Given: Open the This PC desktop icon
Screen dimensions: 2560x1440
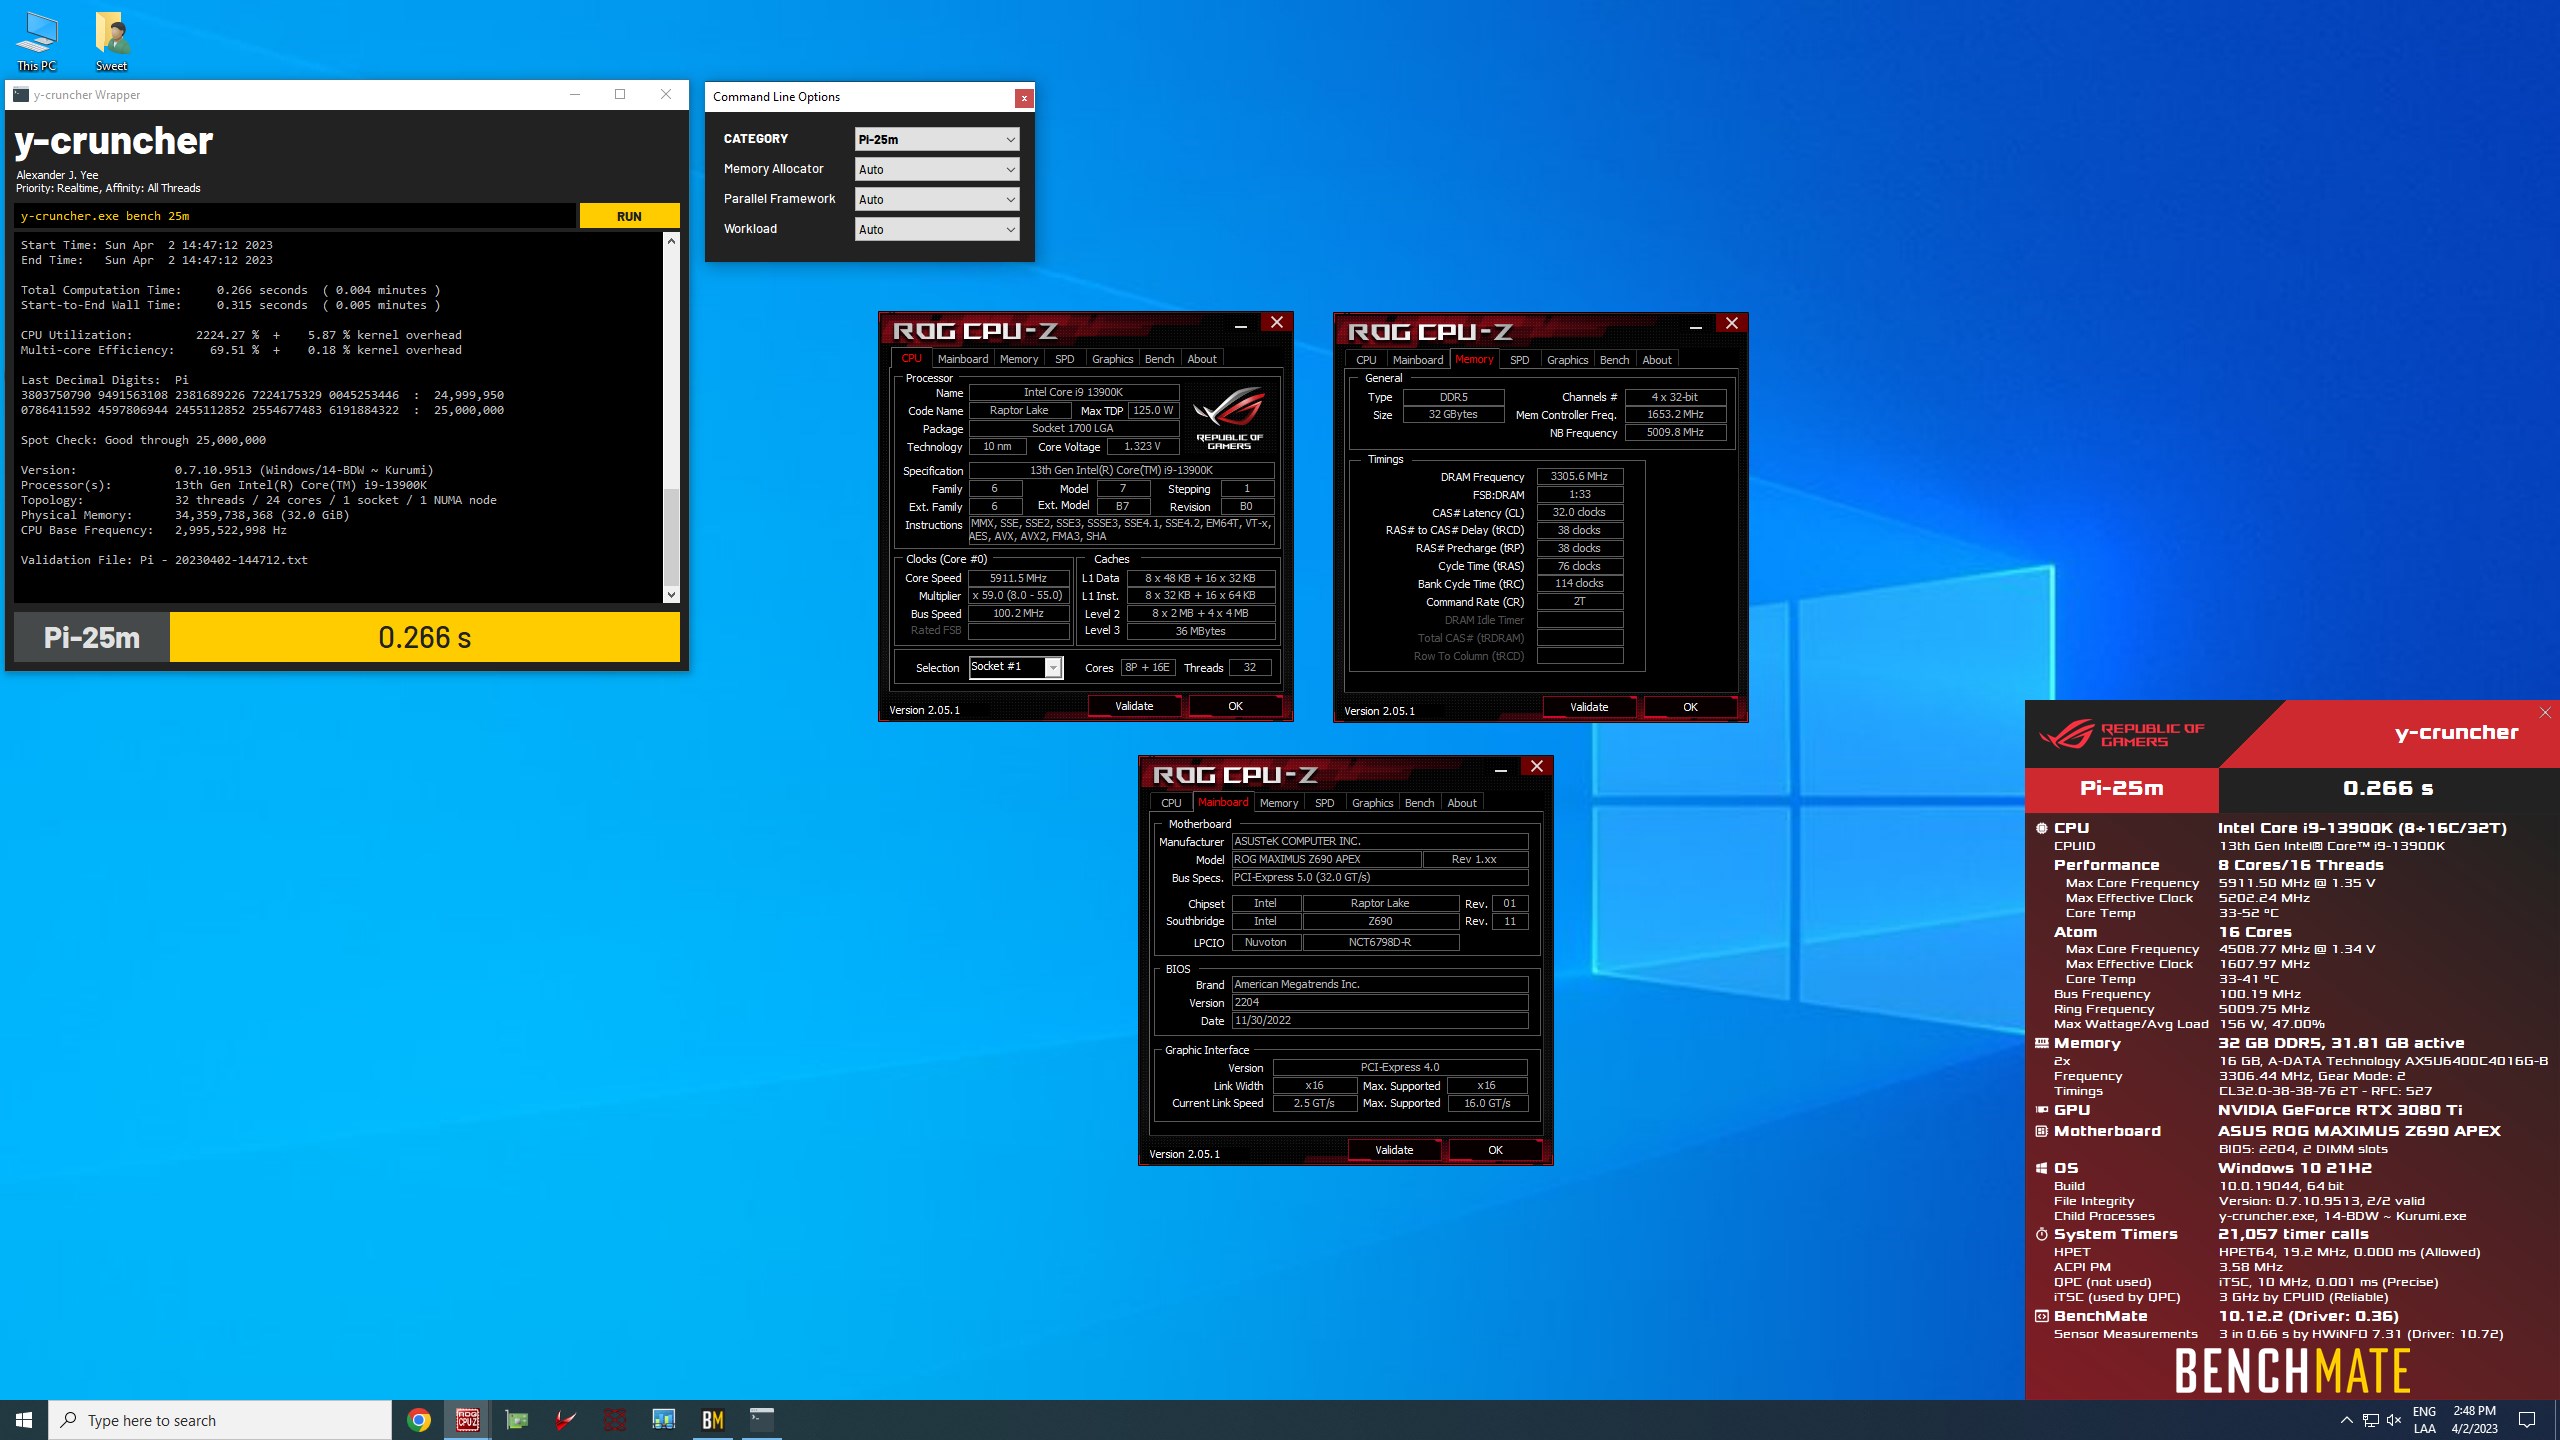Looking at the screenshot, I should pyautogui.click(x=37, y=41).
